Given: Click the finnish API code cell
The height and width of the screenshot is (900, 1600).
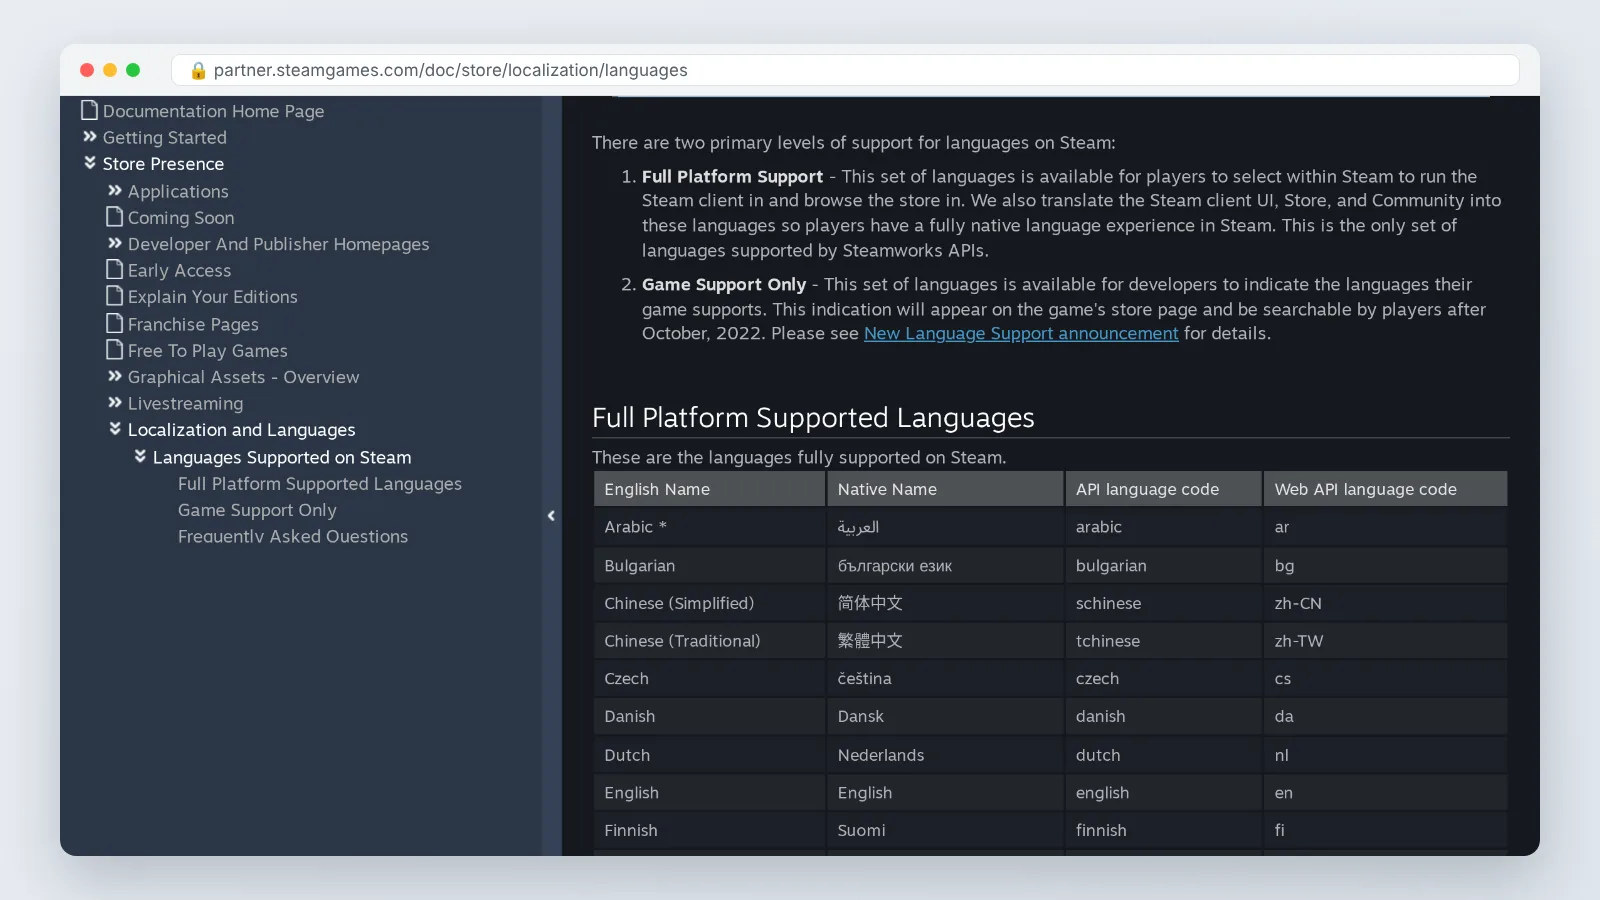Looking at the screenshot, I should [1163, 831].
